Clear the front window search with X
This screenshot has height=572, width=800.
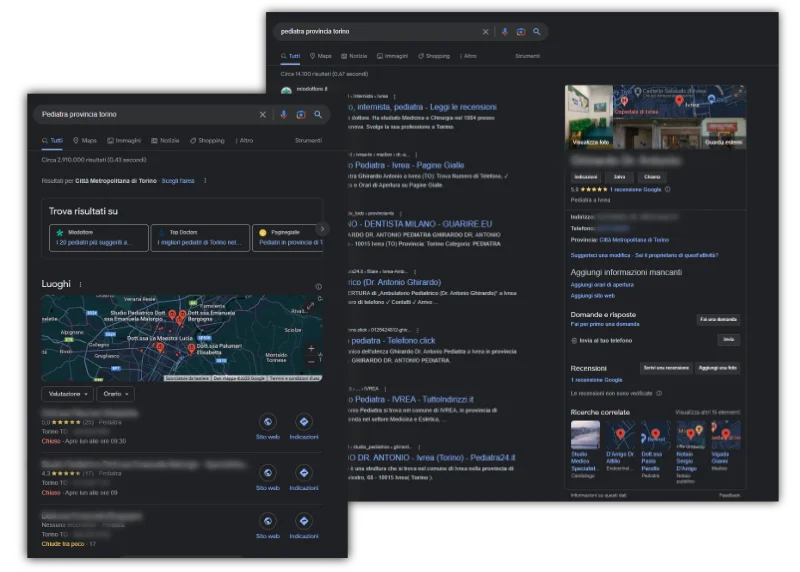(x=263, y=114)
